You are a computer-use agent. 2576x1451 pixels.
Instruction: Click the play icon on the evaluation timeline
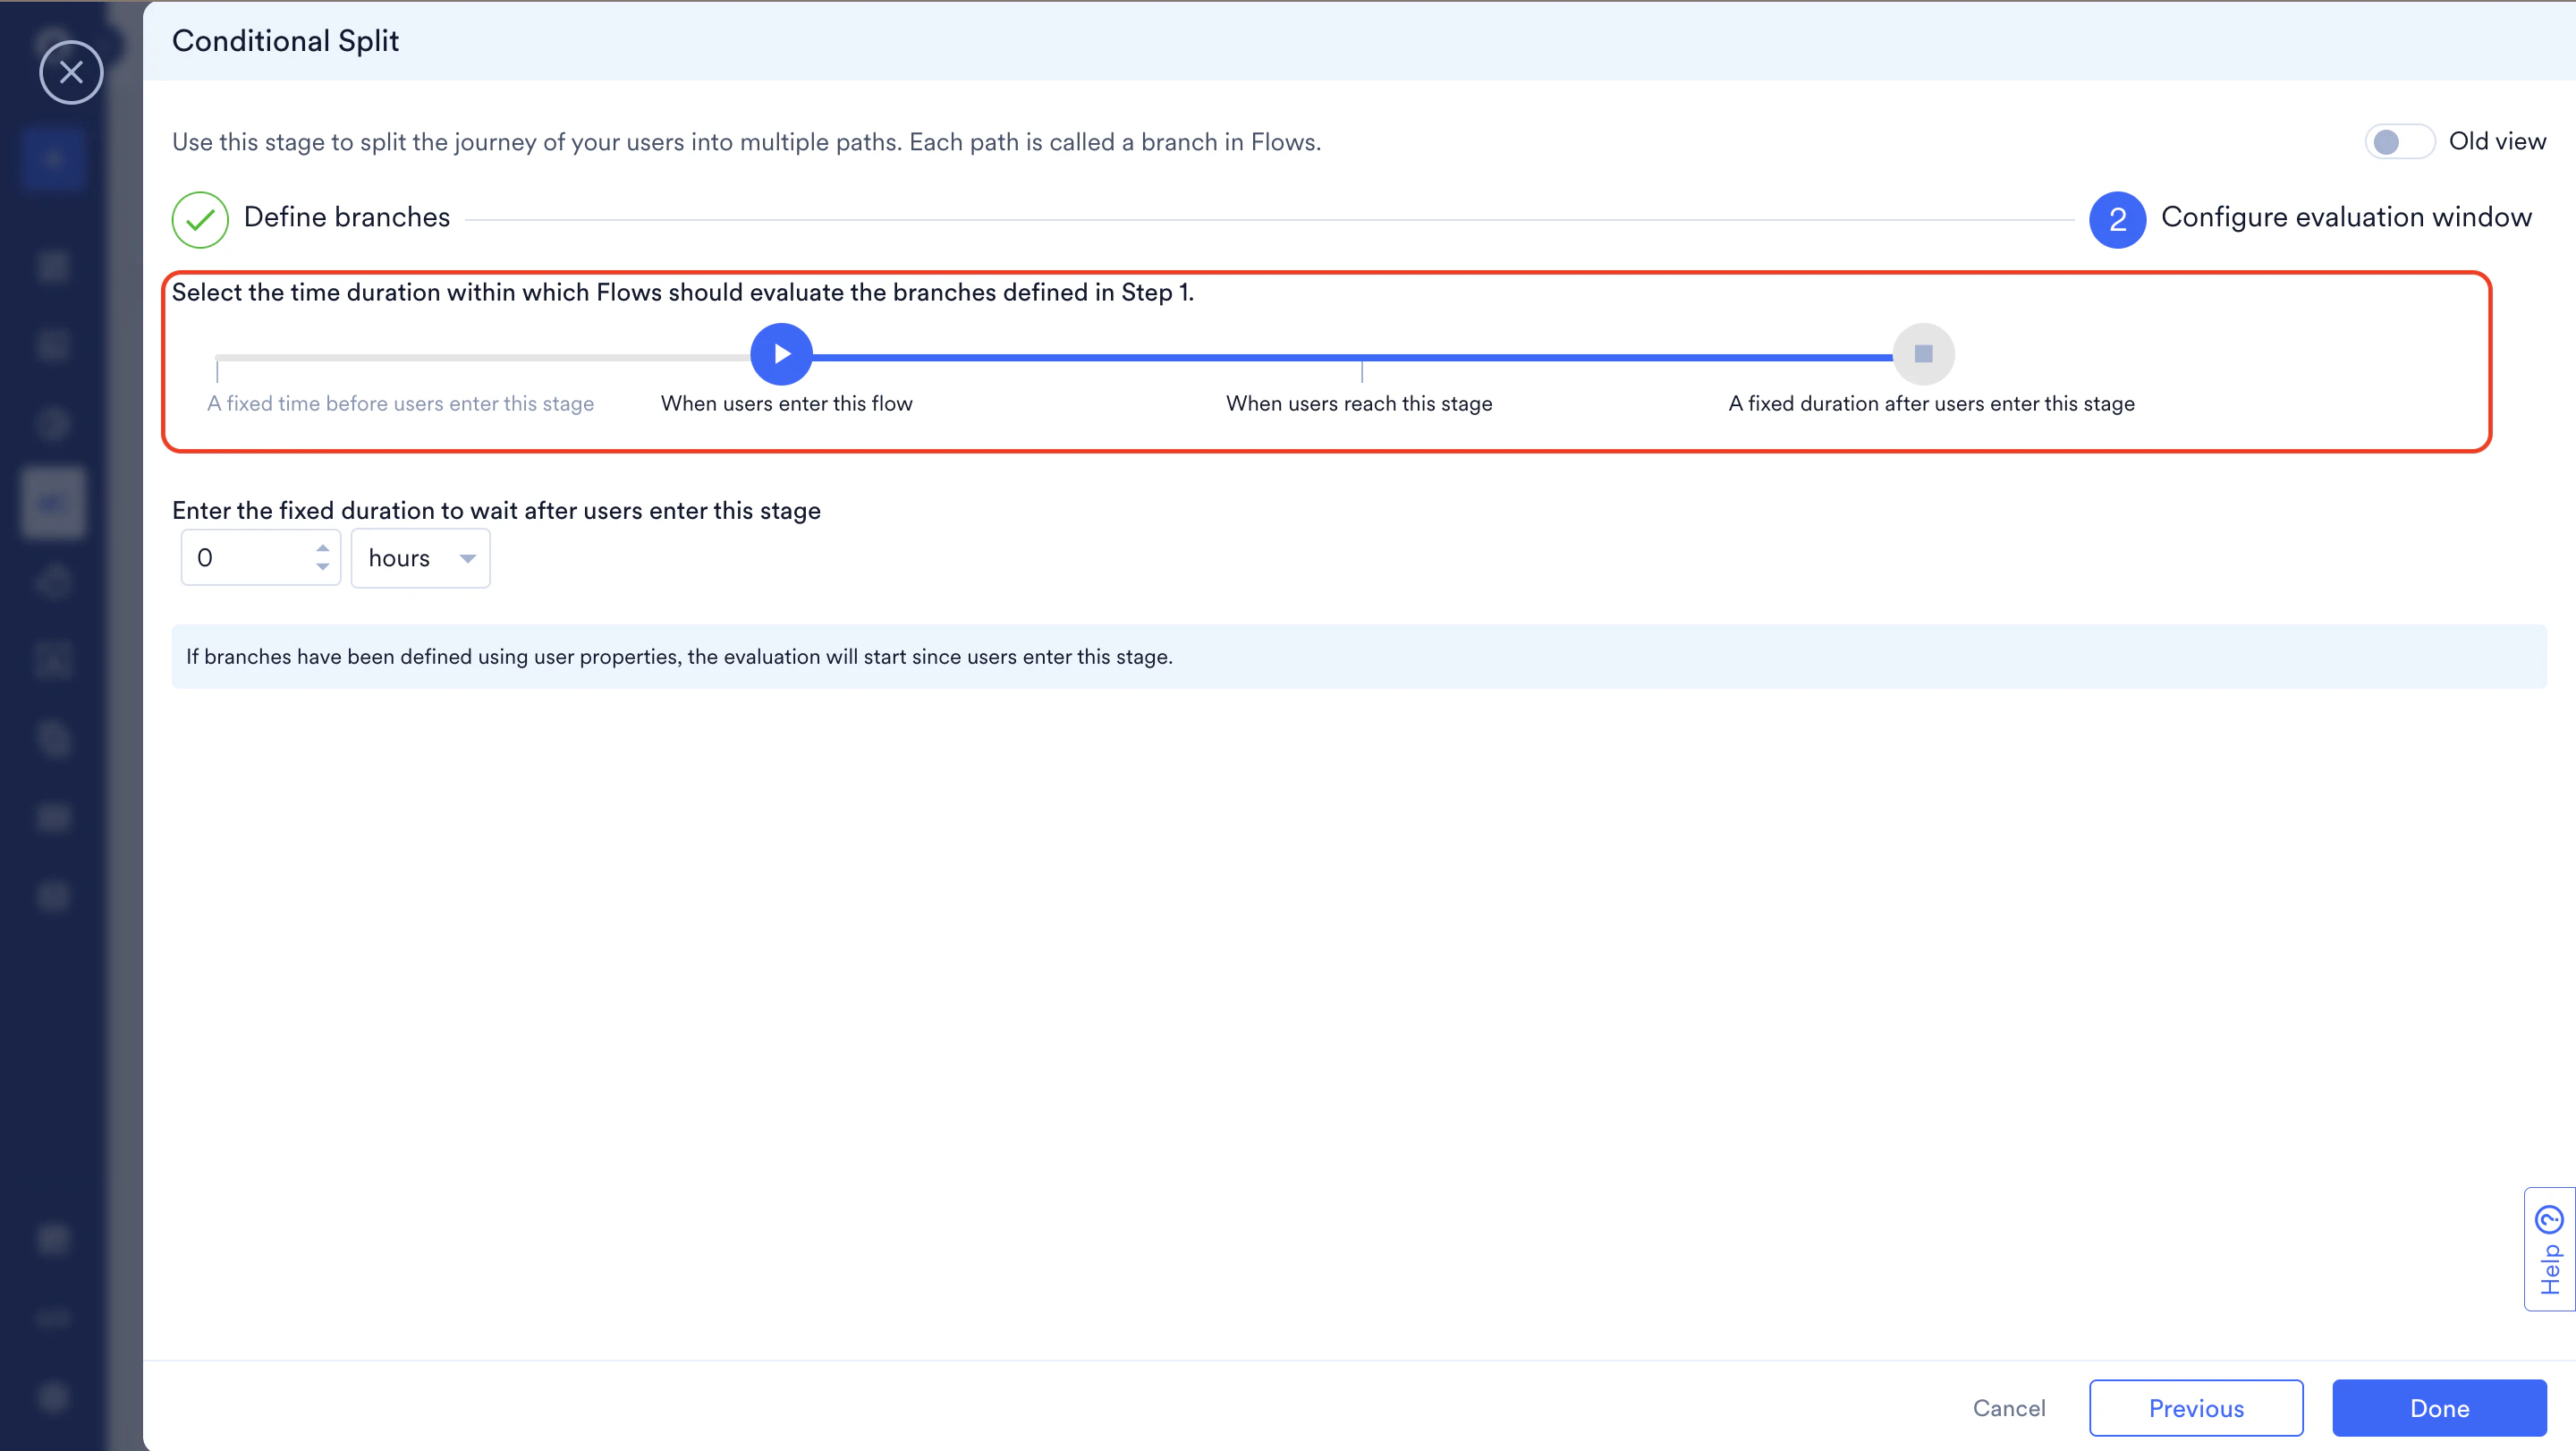tap(780, 354)
